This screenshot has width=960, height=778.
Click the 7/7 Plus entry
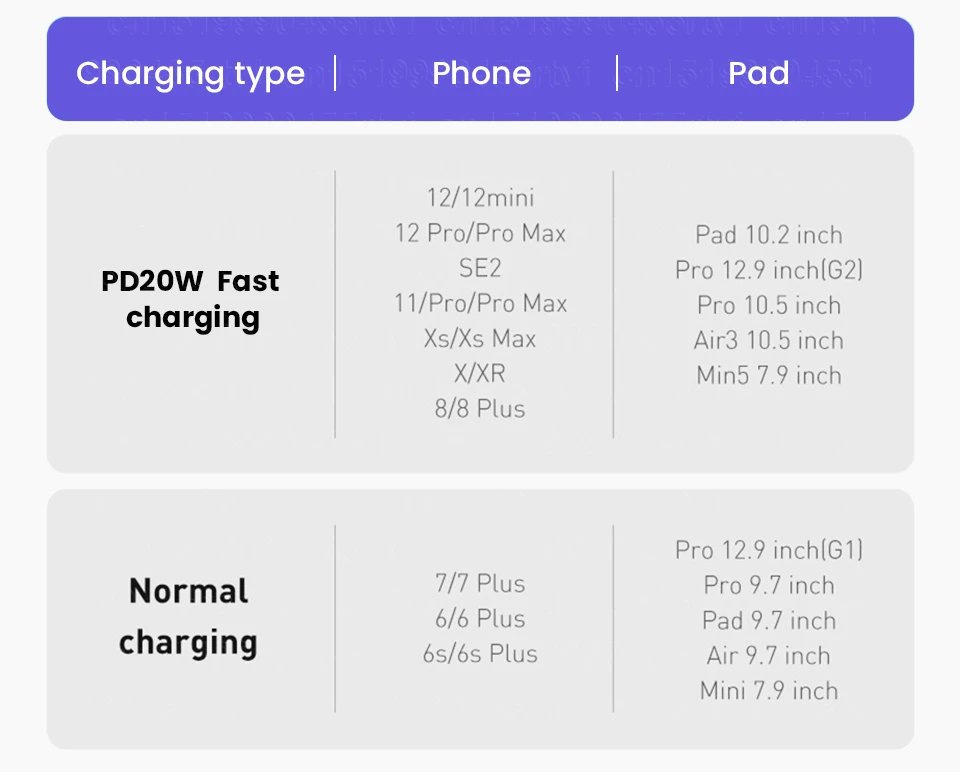click(480, 583)
